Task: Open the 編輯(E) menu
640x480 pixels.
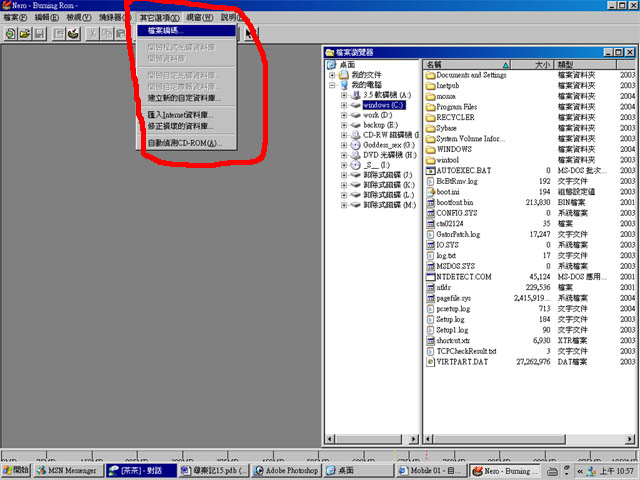Action: pos(47,18)
